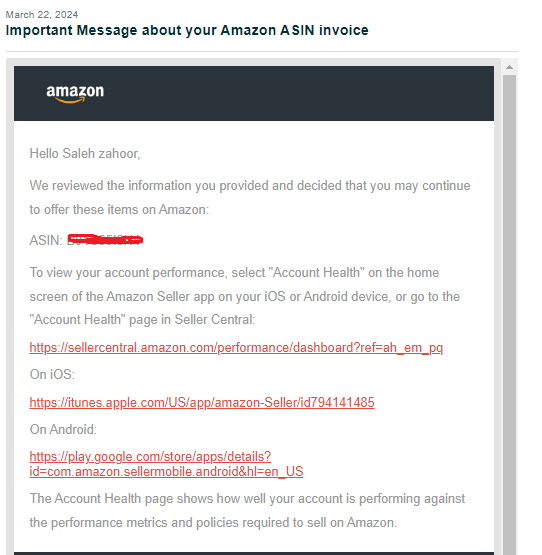Click the "We reviewed the information" paragraph

pyautogui.click(x=250, y=198)
